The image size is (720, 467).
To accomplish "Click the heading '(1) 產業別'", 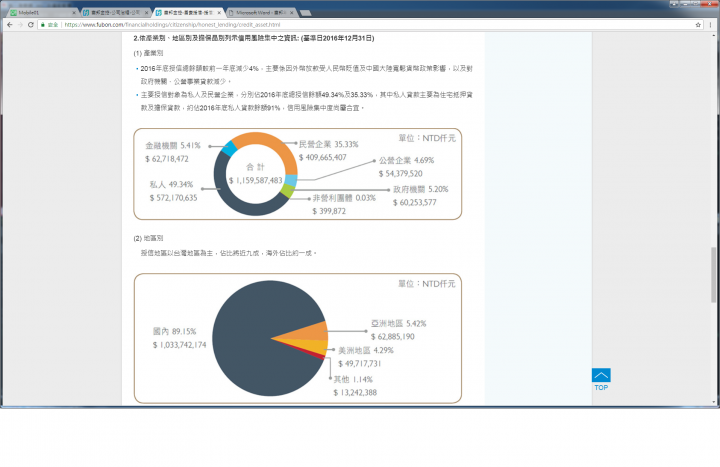I will pos(148,53).
